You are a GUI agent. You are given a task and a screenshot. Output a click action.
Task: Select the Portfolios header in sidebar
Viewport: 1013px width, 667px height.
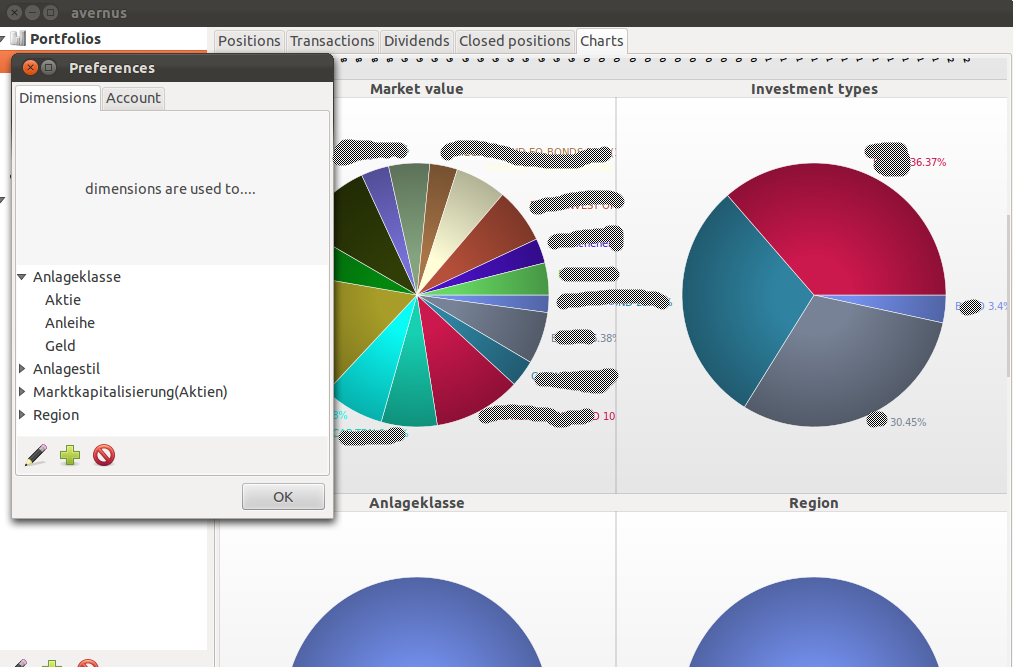65,39
